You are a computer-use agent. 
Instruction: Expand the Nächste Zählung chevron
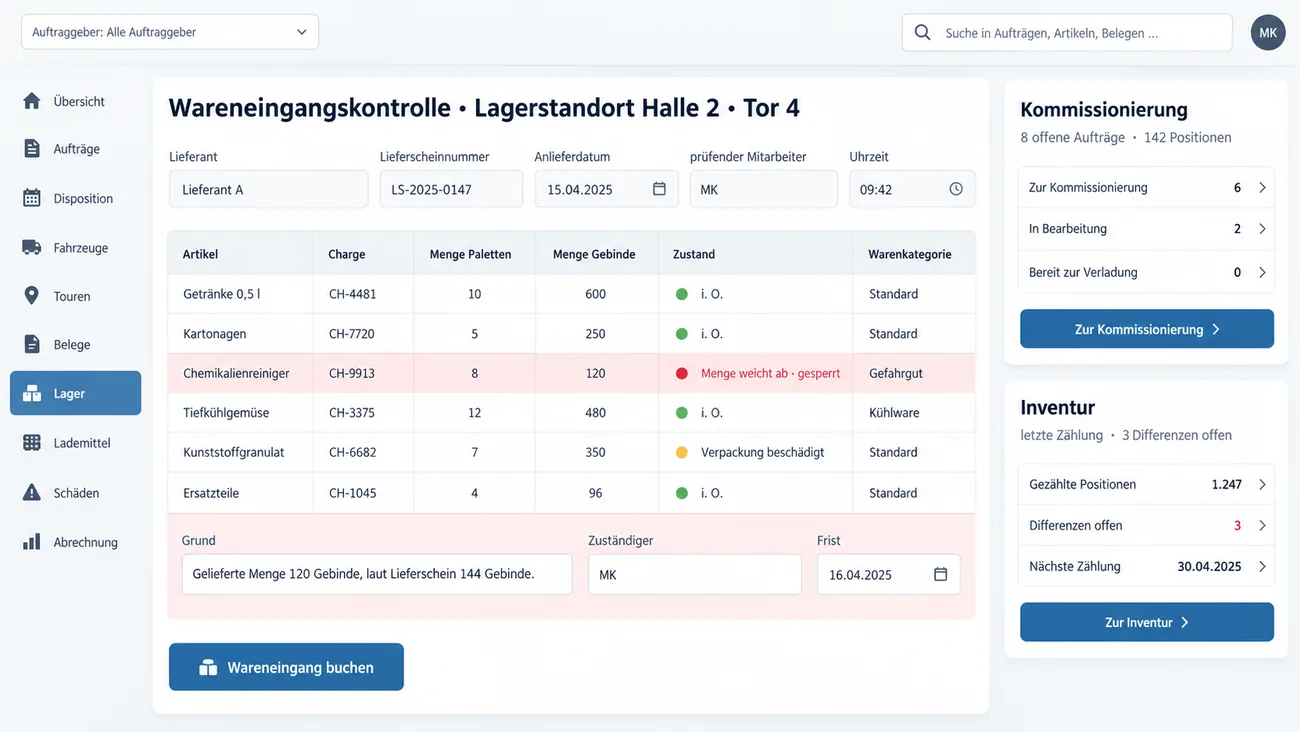(x=1262, y=566)
